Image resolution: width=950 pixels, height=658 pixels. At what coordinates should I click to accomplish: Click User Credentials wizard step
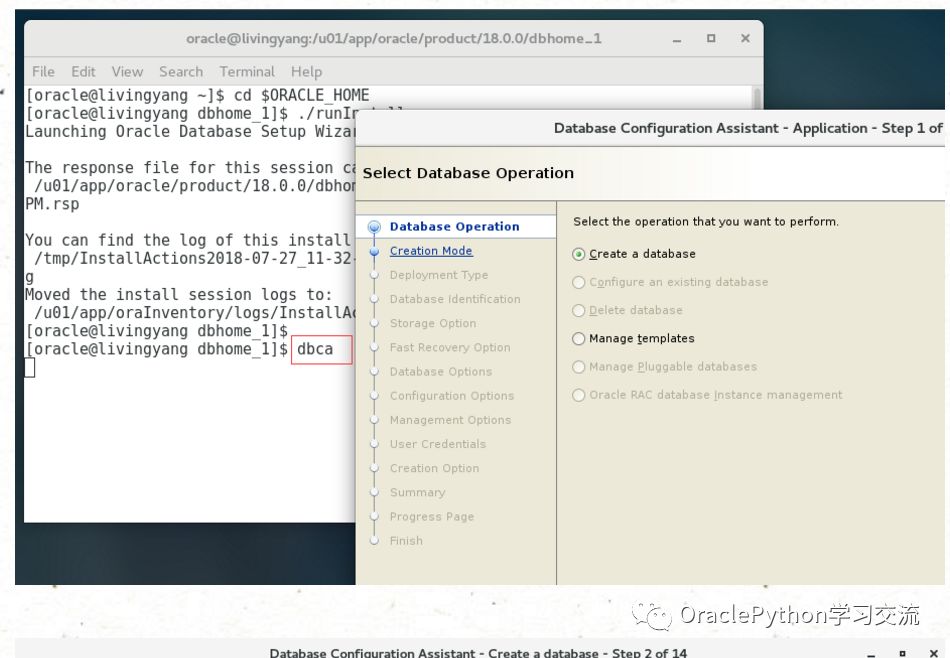(437, 444)
